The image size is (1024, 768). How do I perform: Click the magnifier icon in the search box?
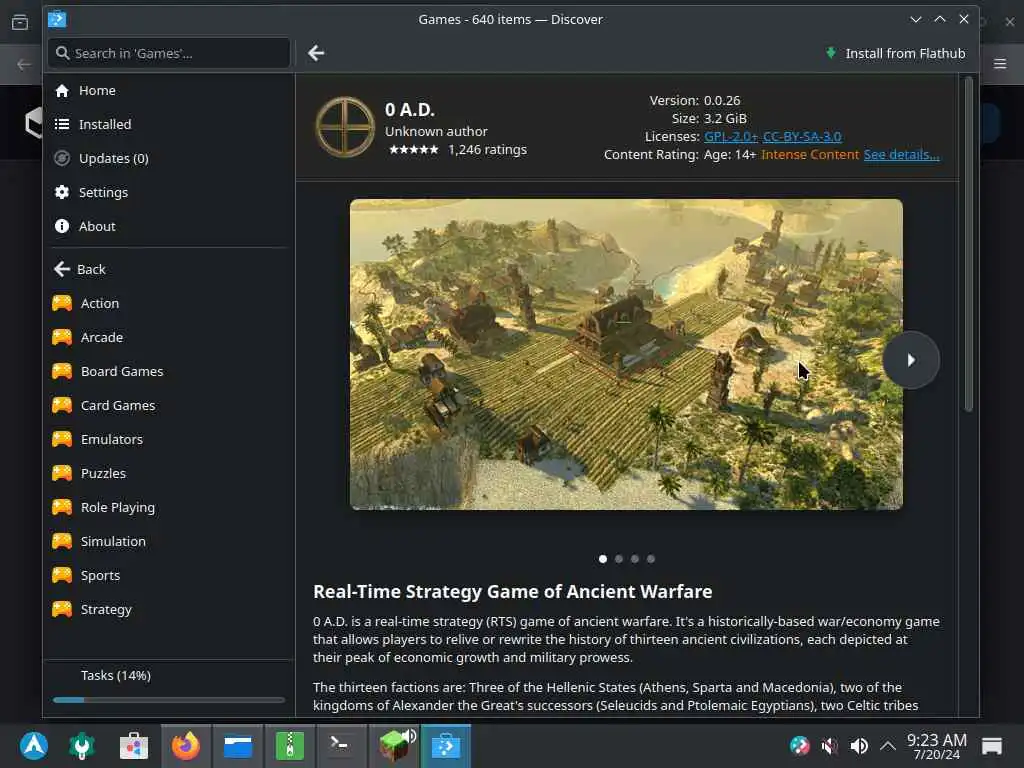pyautogui.click(x=63, y=53)
